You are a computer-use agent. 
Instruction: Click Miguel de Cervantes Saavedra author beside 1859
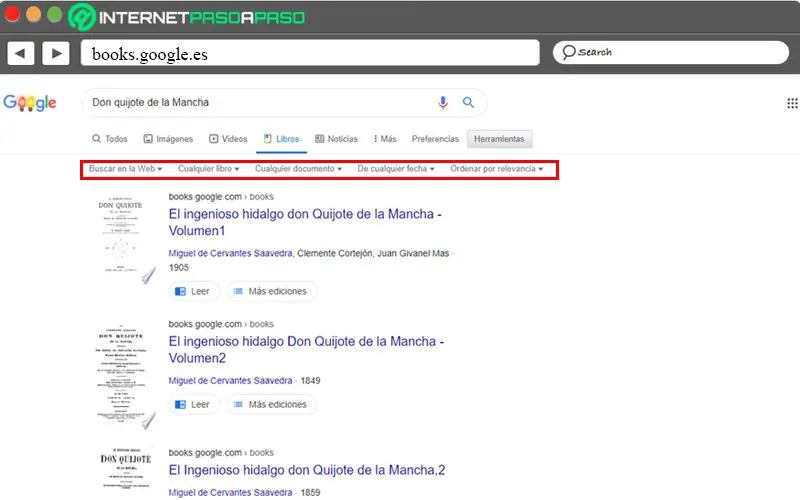point(231,492)
